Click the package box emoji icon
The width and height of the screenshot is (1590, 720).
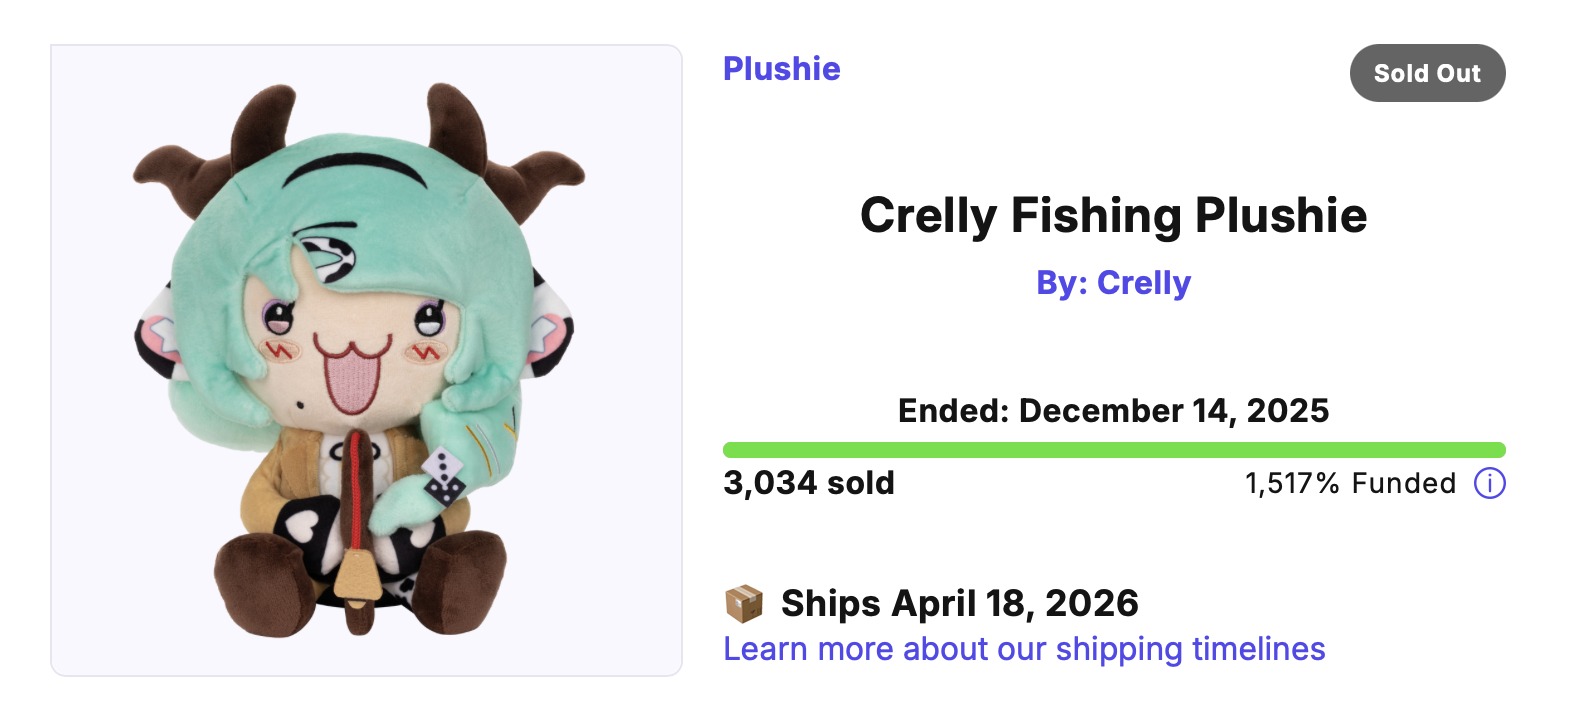tap(743, 604)
